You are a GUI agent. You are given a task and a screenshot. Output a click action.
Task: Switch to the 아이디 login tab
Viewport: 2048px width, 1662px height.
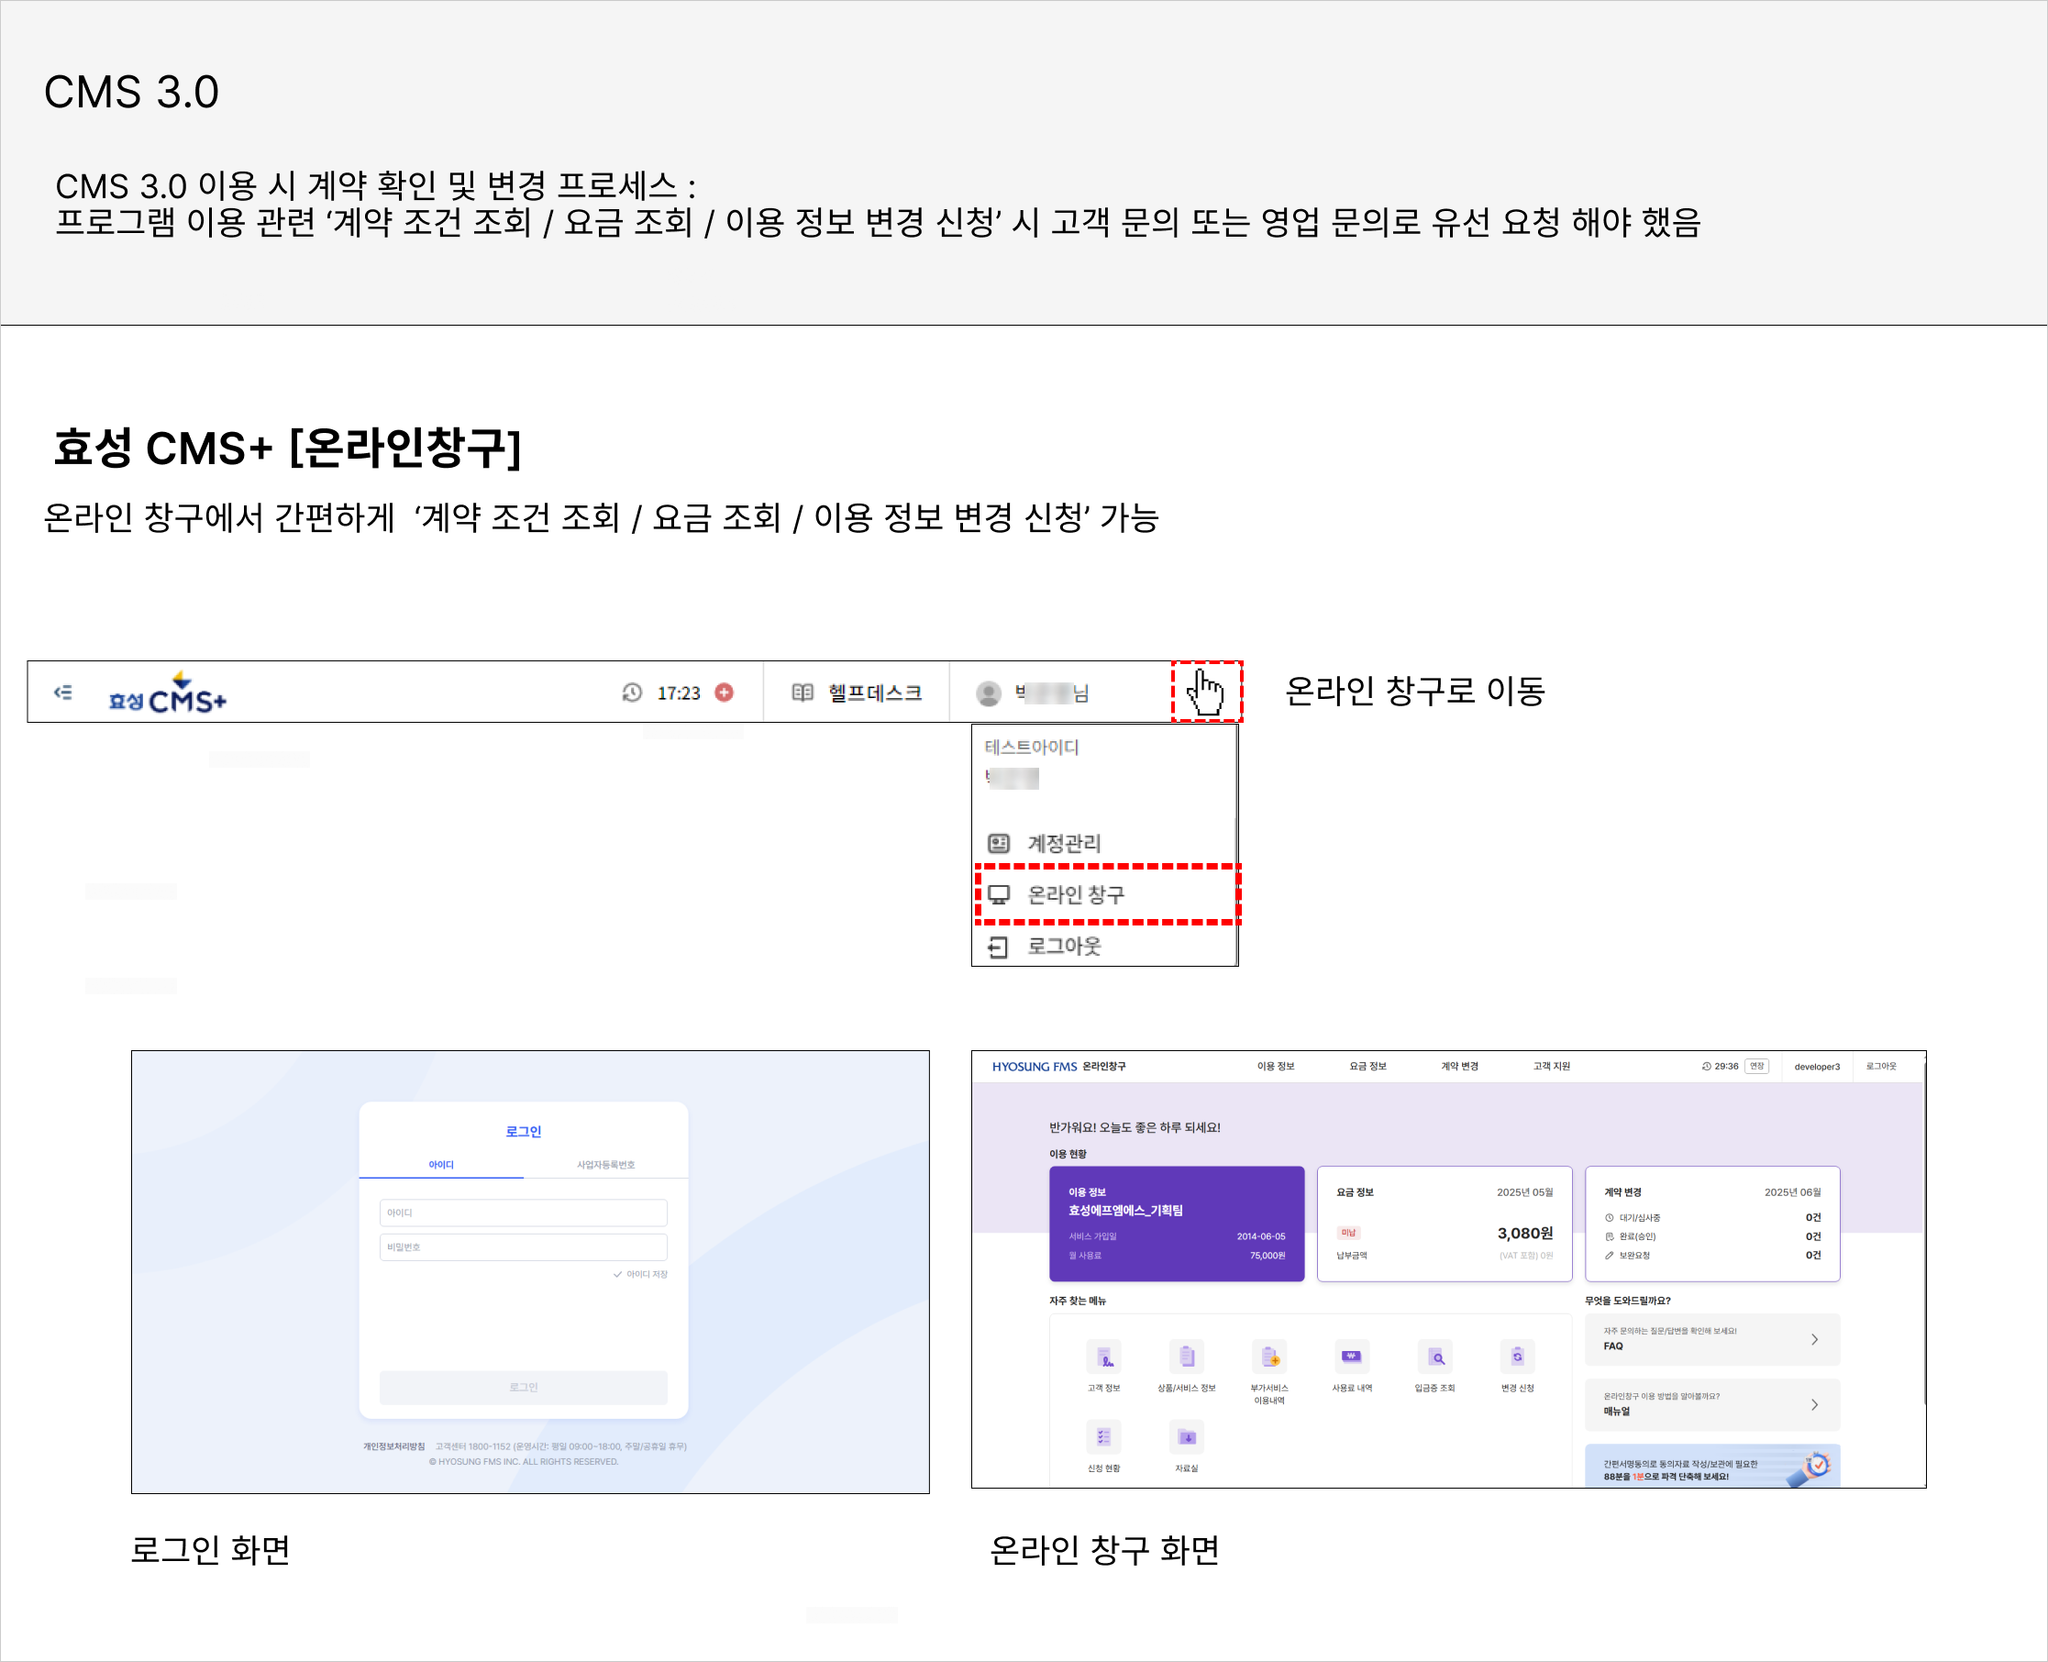tap(441, 1165)
